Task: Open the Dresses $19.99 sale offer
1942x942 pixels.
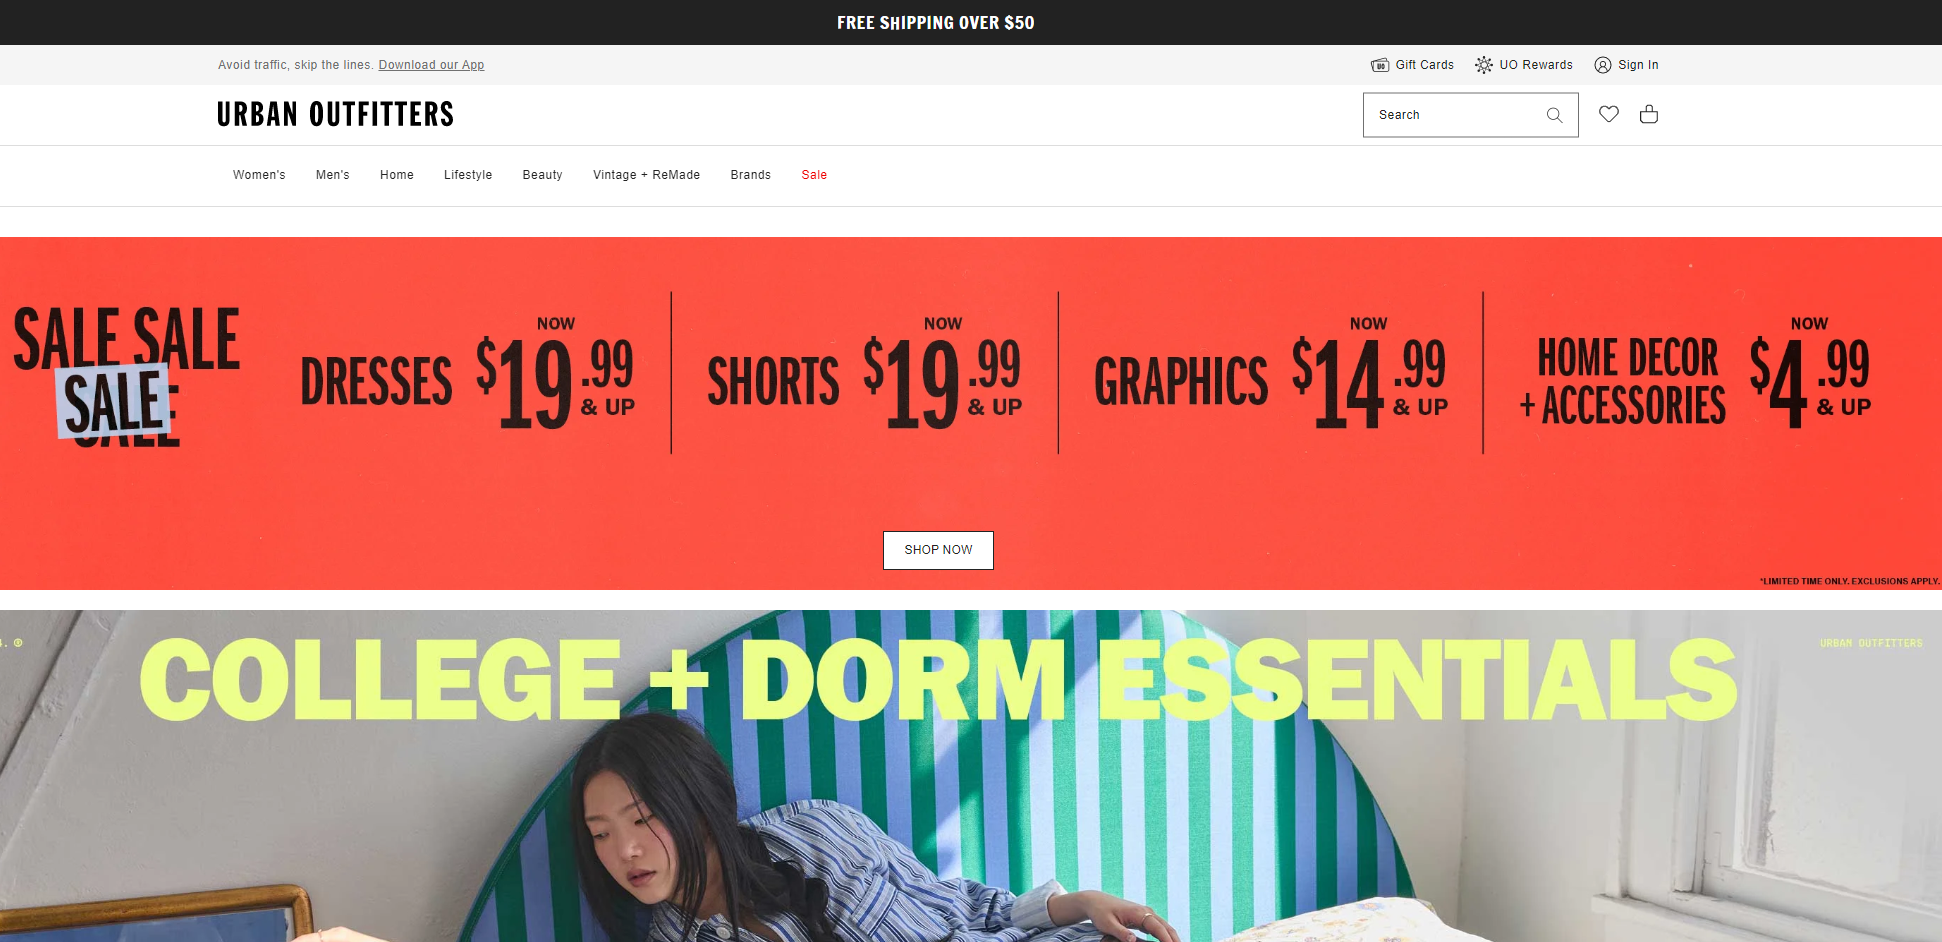Action: 470,375
